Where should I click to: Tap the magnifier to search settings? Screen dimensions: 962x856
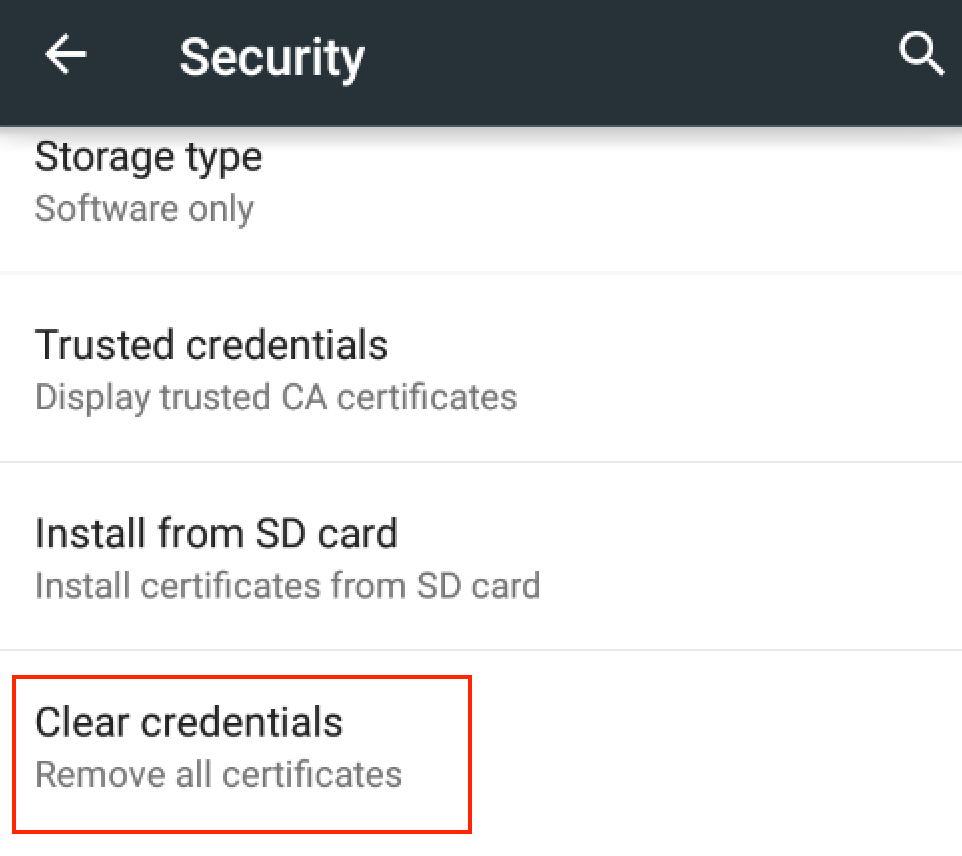920,55
